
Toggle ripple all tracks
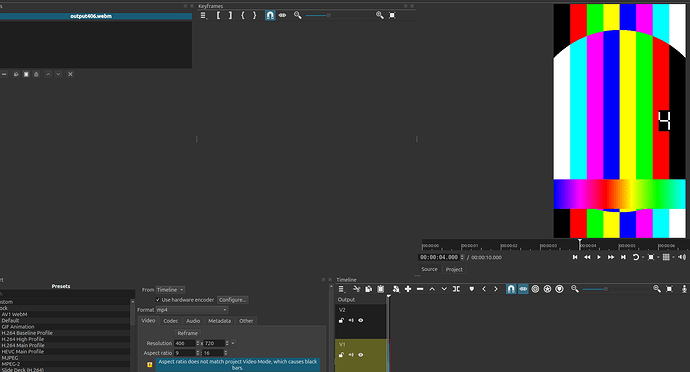click(547, 289)
